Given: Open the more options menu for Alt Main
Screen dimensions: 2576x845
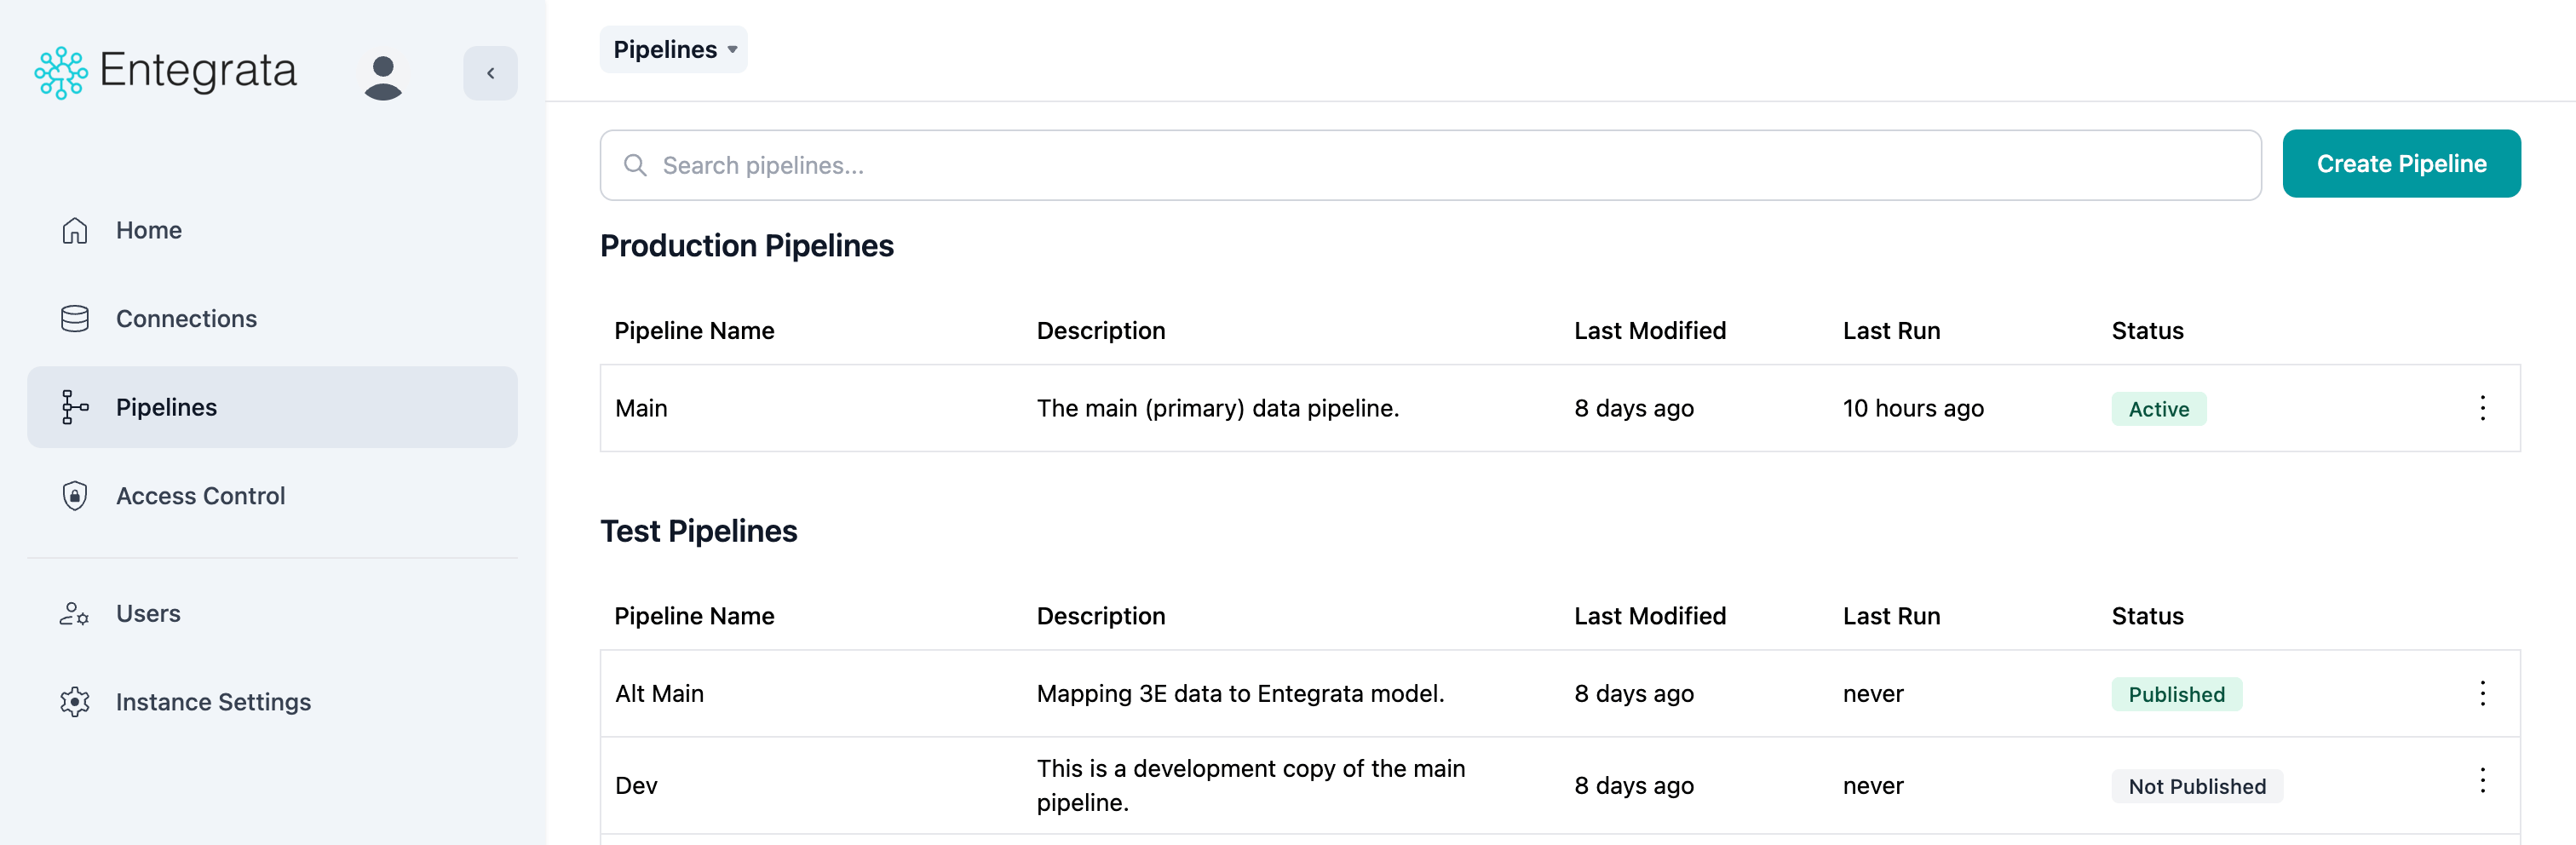Looking at the screenshot, I should click(2482, 693).
